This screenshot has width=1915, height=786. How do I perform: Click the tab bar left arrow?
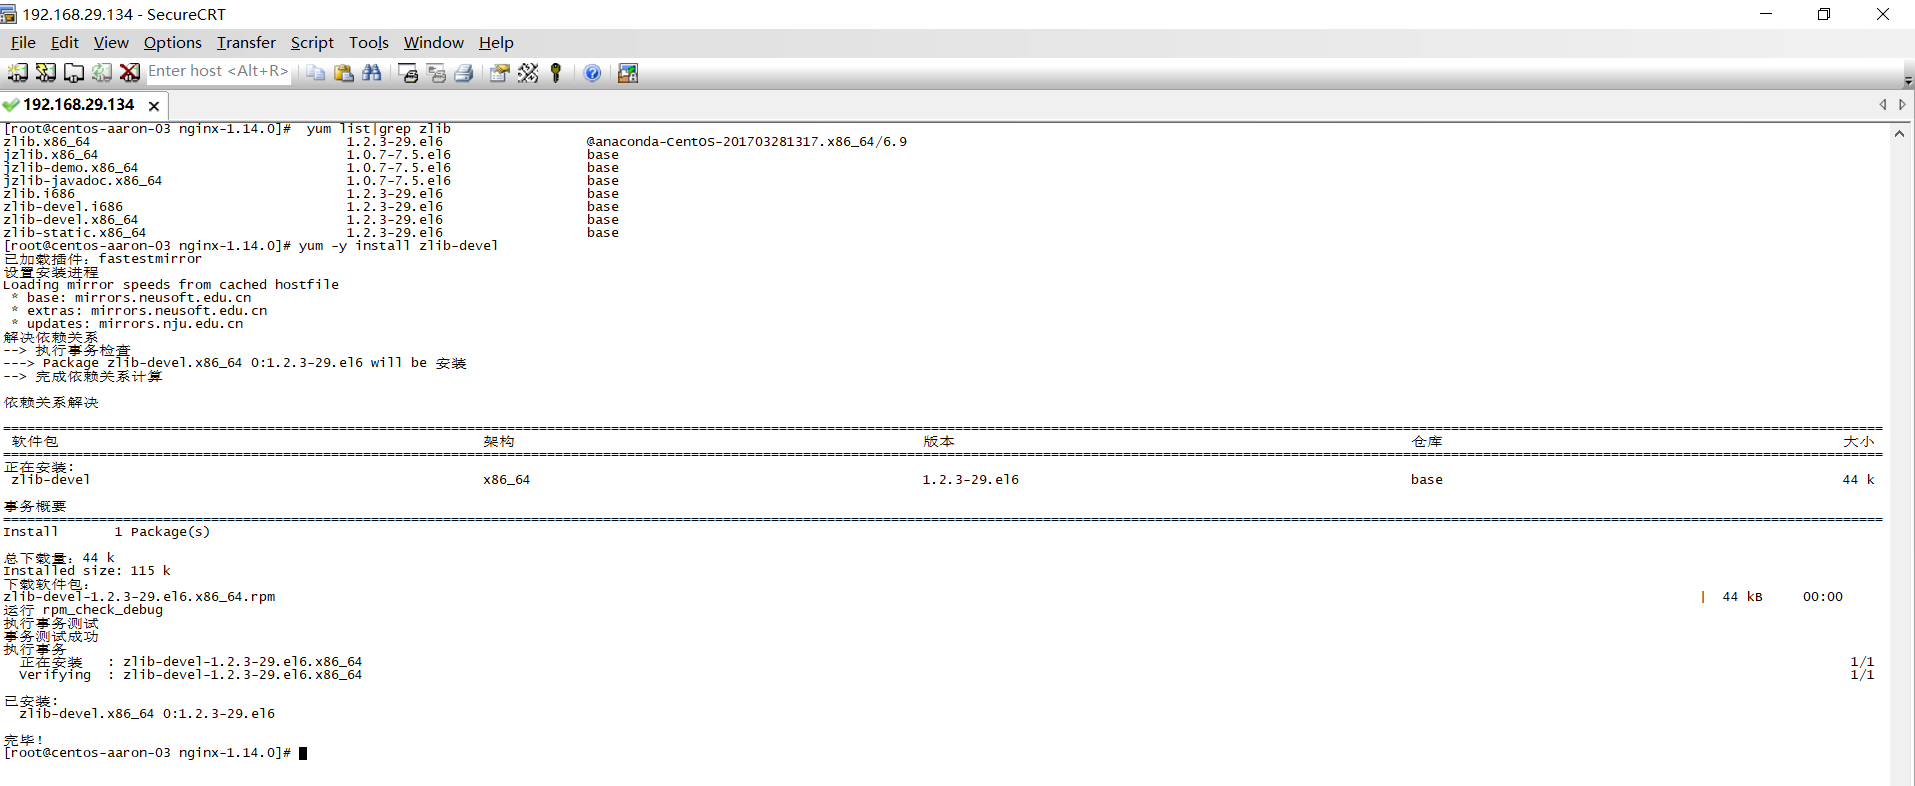point(1883,105)
